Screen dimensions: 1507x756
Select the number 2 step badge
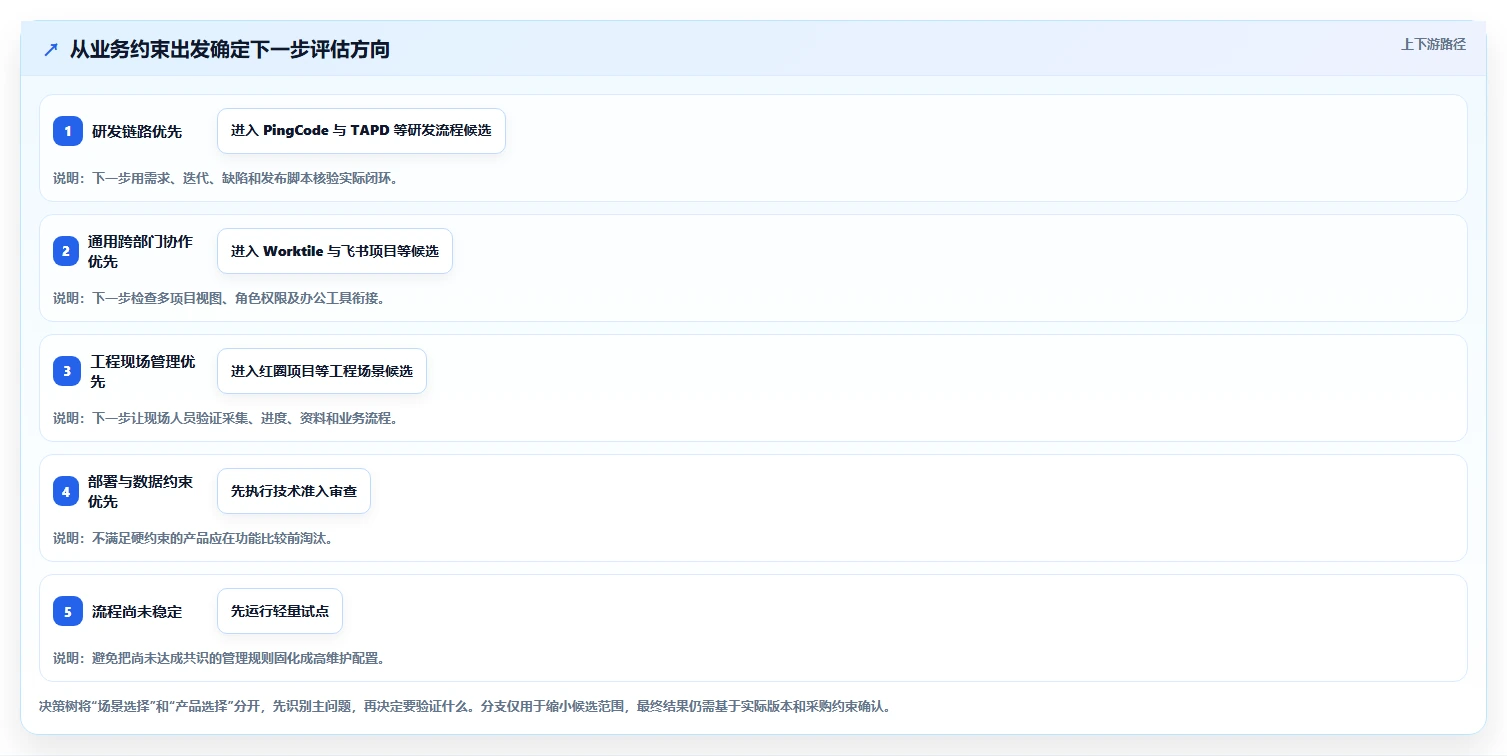(x=68, y=251)
